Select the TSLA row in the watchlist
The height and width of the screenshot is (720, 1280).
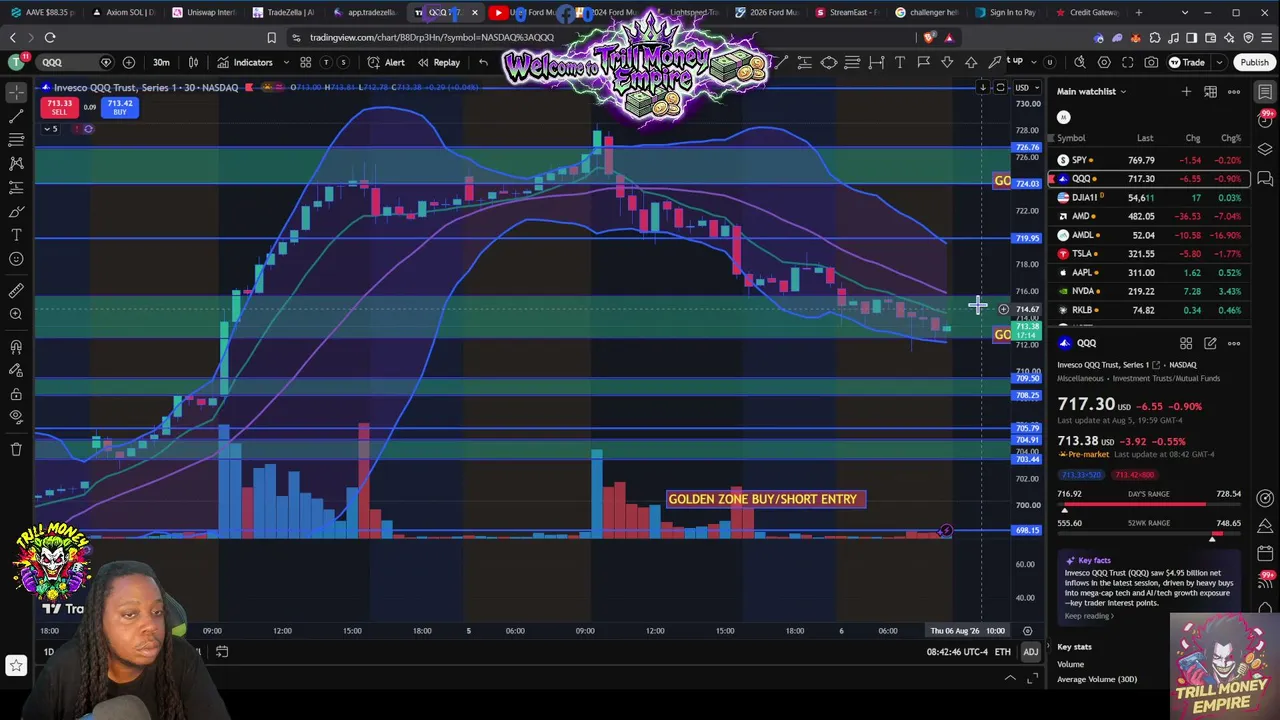point(1149,254)
